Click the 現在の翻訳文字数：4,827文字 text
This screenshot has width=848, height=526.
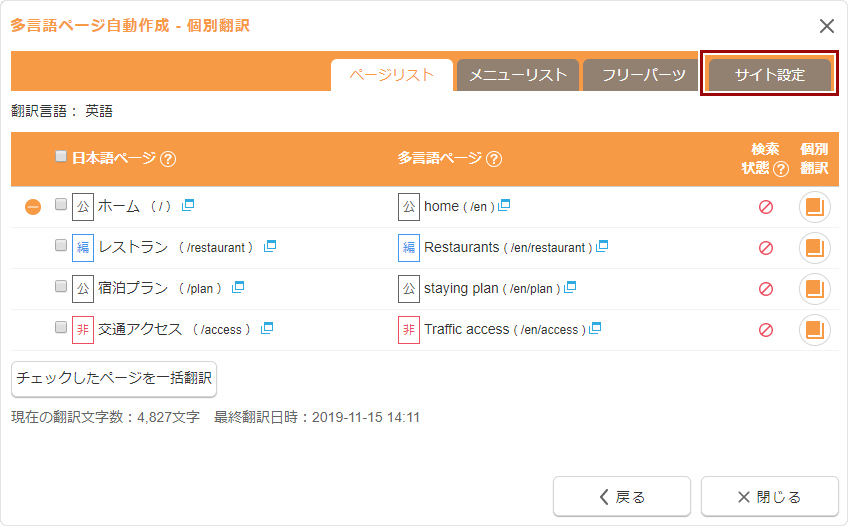(x=105, y=417)
